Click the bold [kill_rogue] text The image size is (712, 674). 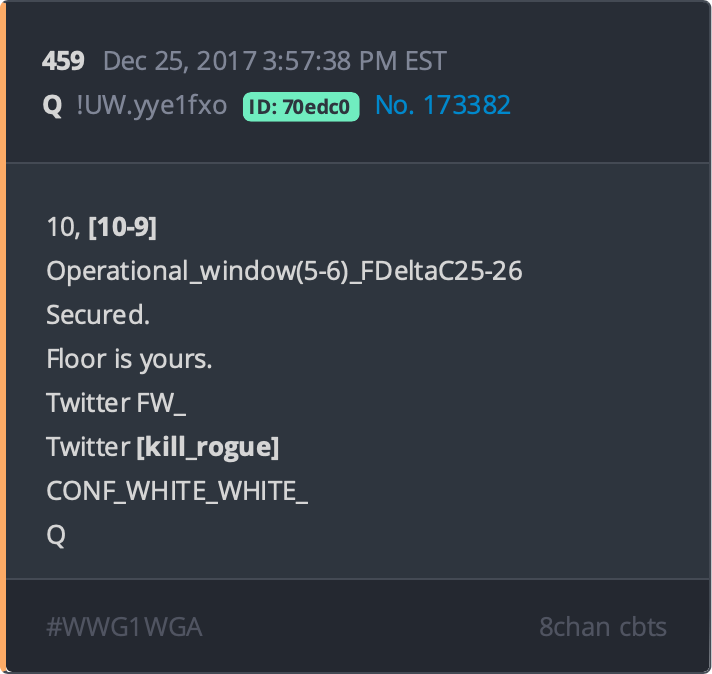click(x=208, y=447)
